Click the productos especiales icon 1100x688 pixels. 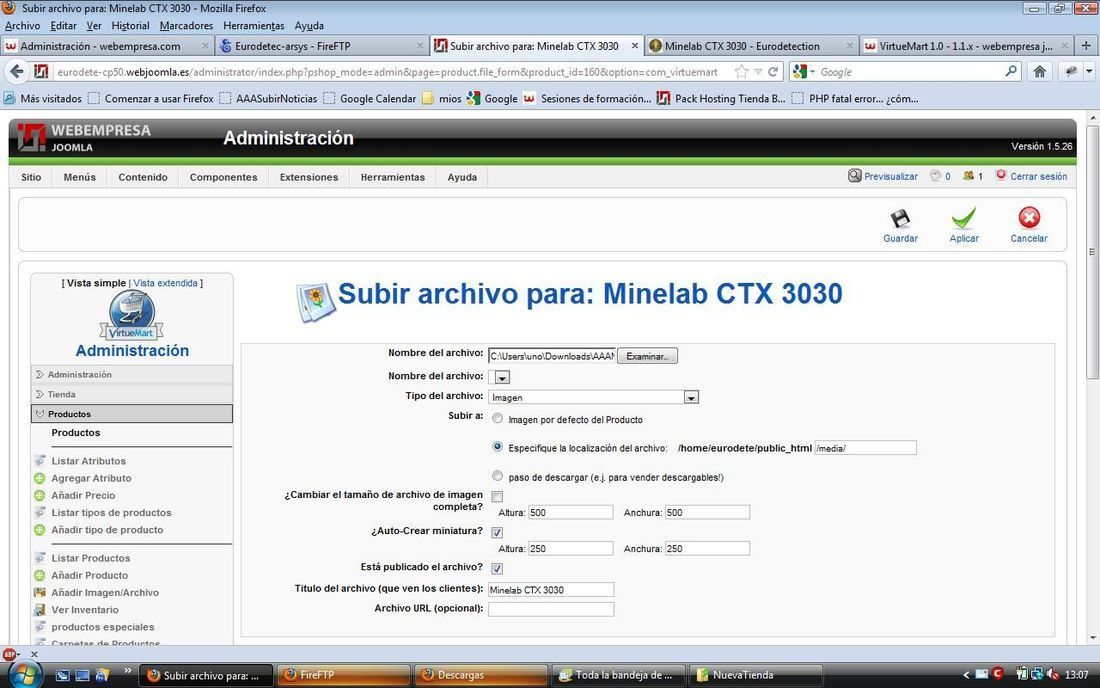coord(40,627)
